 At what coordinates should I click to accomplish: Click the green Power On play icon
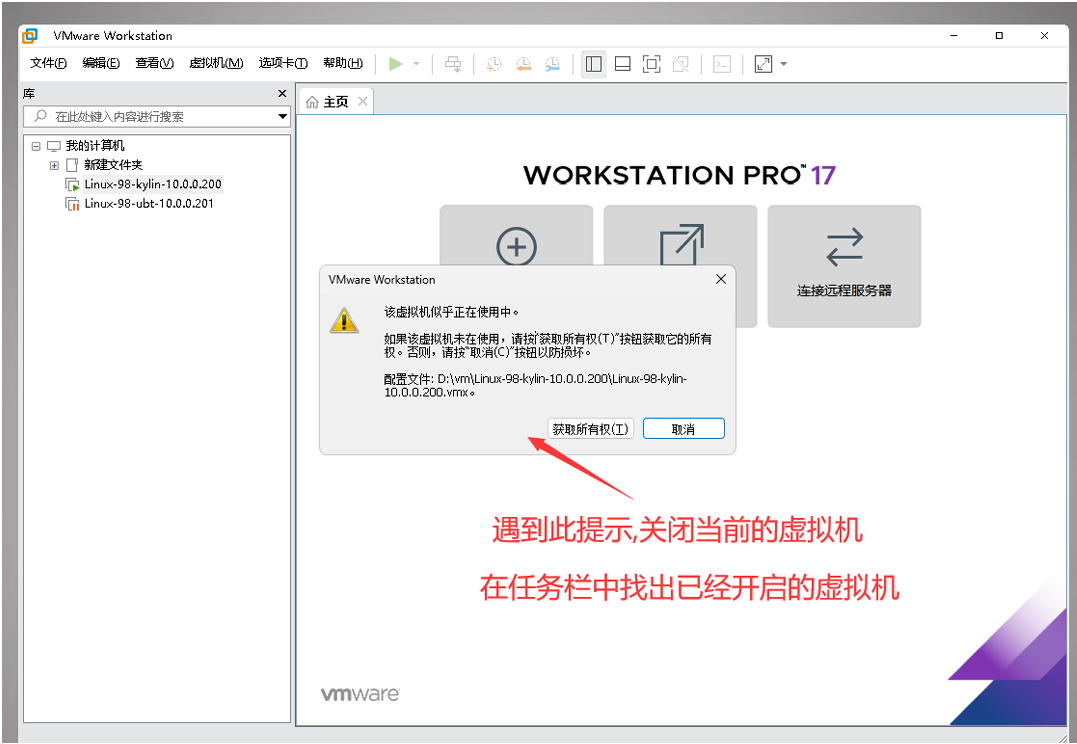[396, 64]
